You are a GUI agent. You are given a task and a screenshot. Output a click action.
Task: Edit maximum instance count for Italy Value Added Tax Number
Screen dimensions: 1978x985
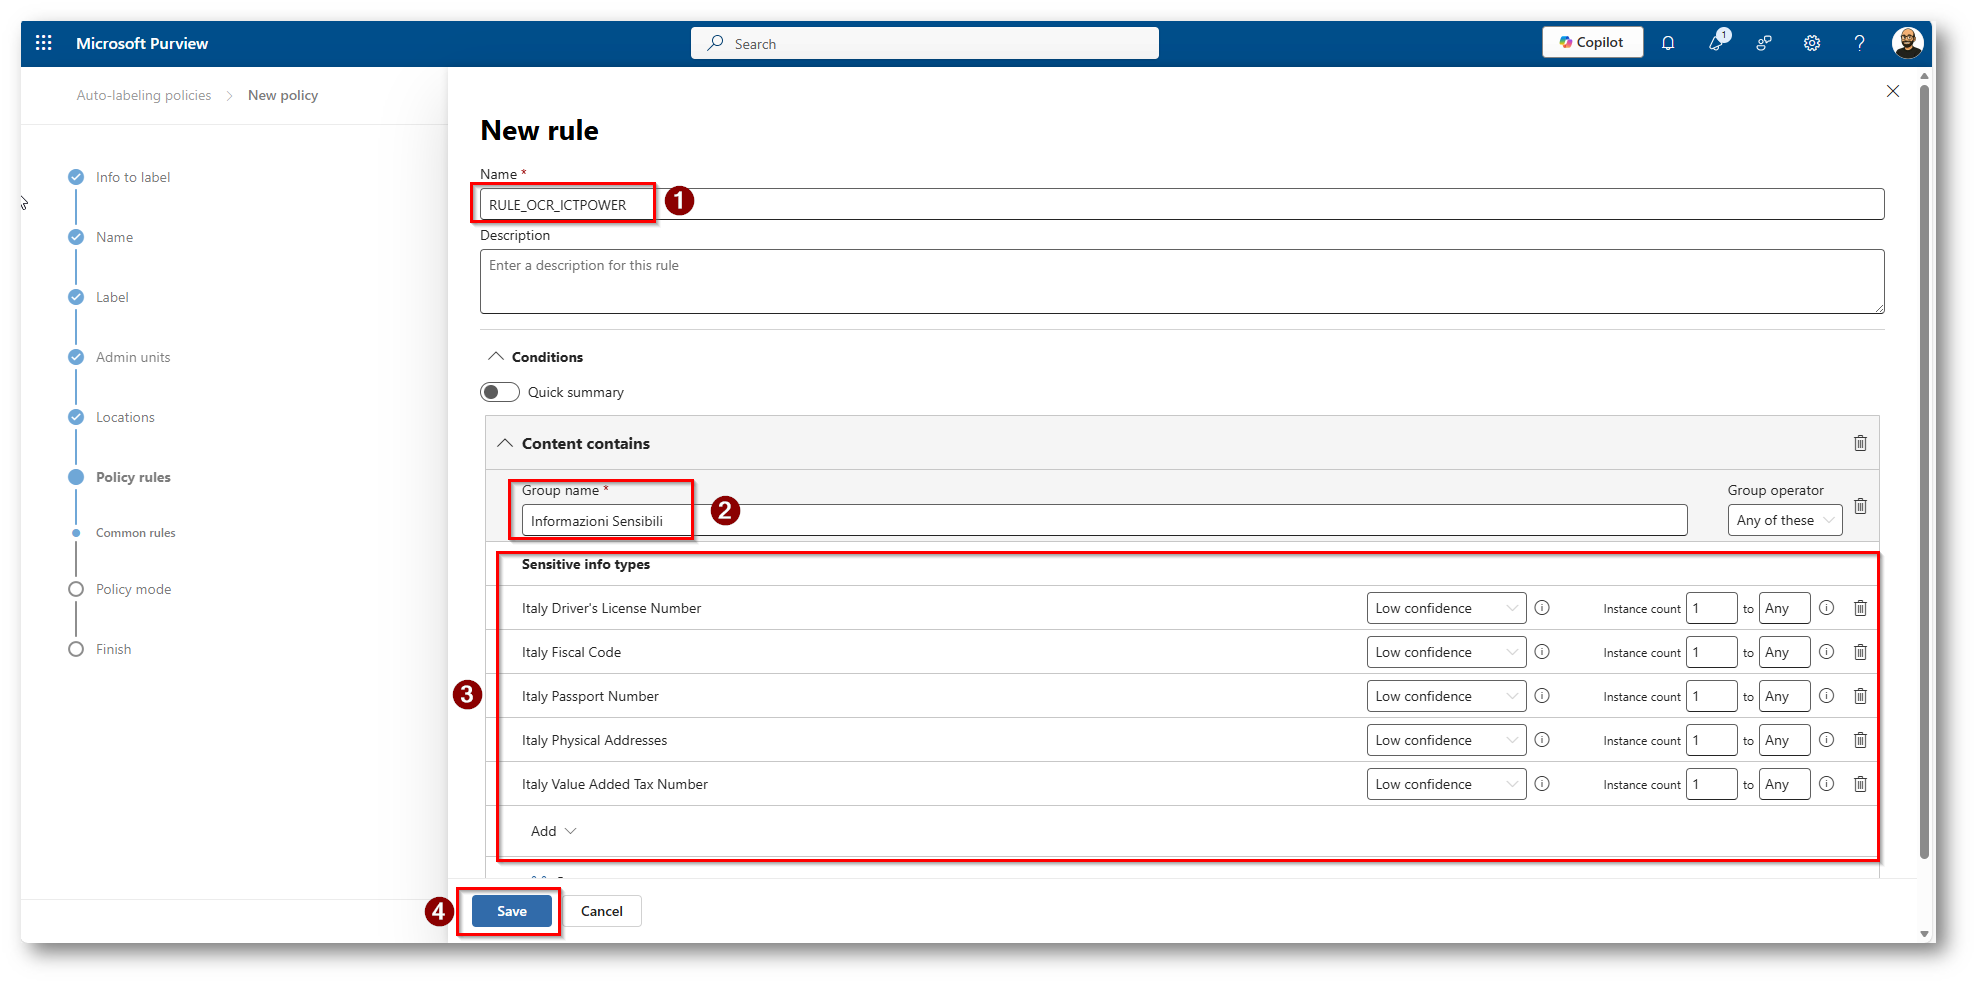tap(1784, 784)
